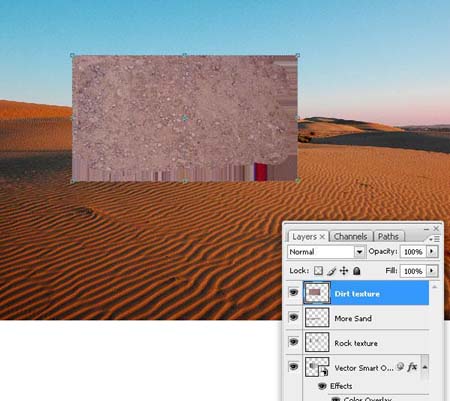The width and height of the screenshot is (450, 401).
Task: Open the Fill slider arrow
Action: click(x=432, y=271)
